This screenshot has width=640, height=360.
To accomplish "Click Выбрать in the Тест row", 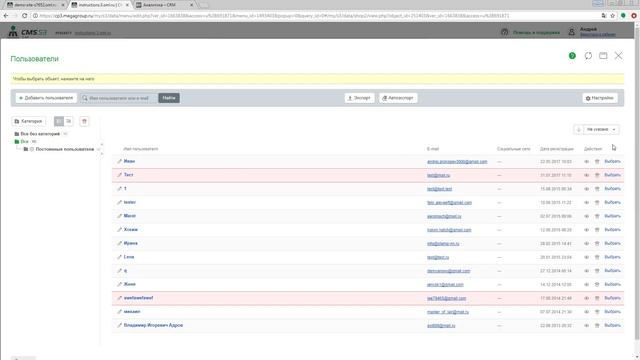I will (x=612, y=175).
